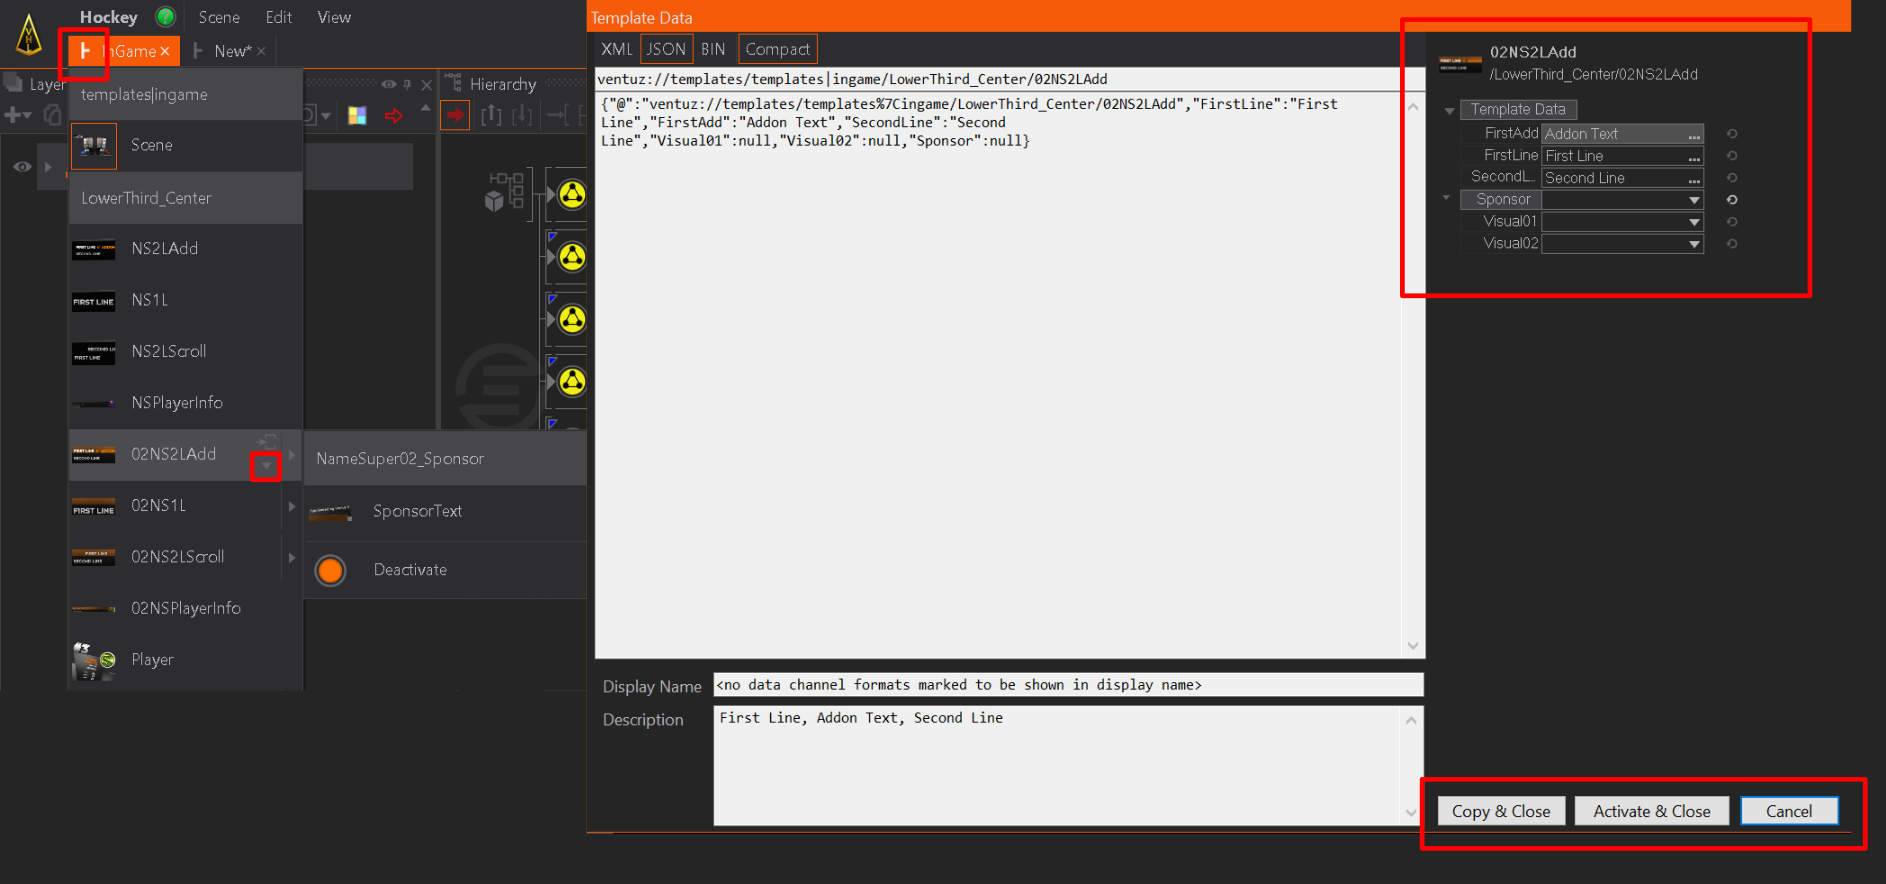Click the move-up bracket icon in Hierarchy

[x=491, y=116]
